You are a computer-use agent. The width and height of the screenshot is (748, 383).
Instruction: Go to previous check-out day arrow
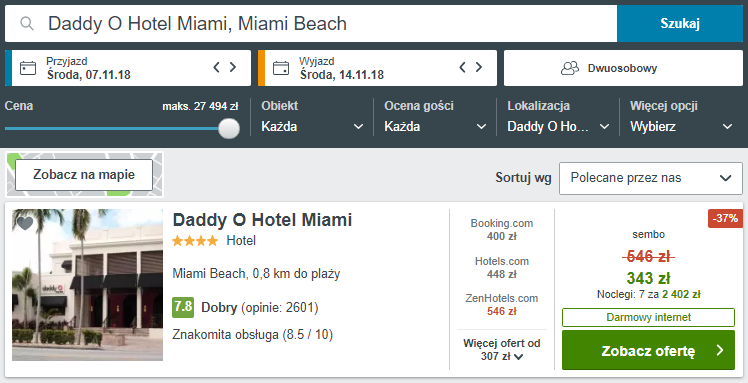tap(462, 67)
